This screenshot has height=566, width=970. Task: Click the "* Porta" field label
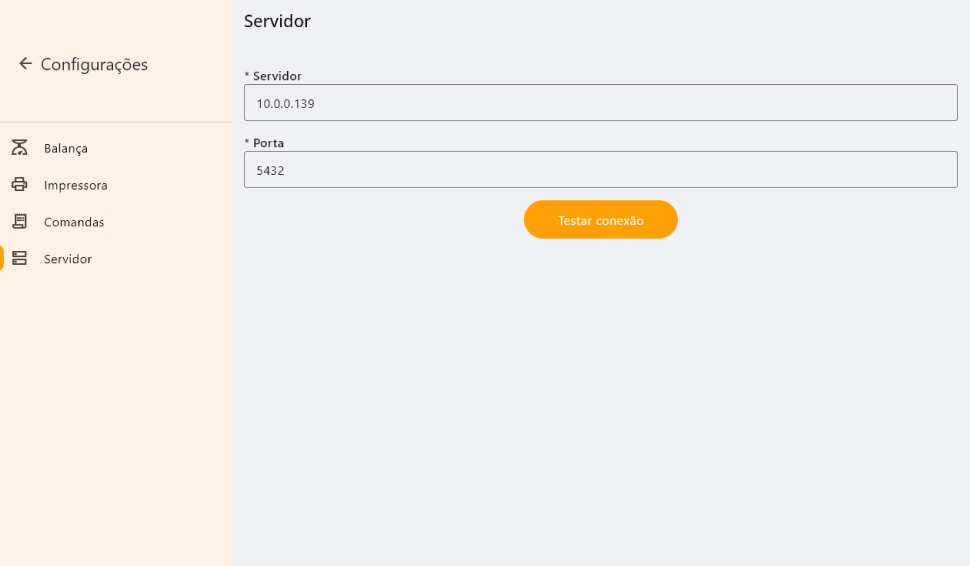[x=264, y=143]
